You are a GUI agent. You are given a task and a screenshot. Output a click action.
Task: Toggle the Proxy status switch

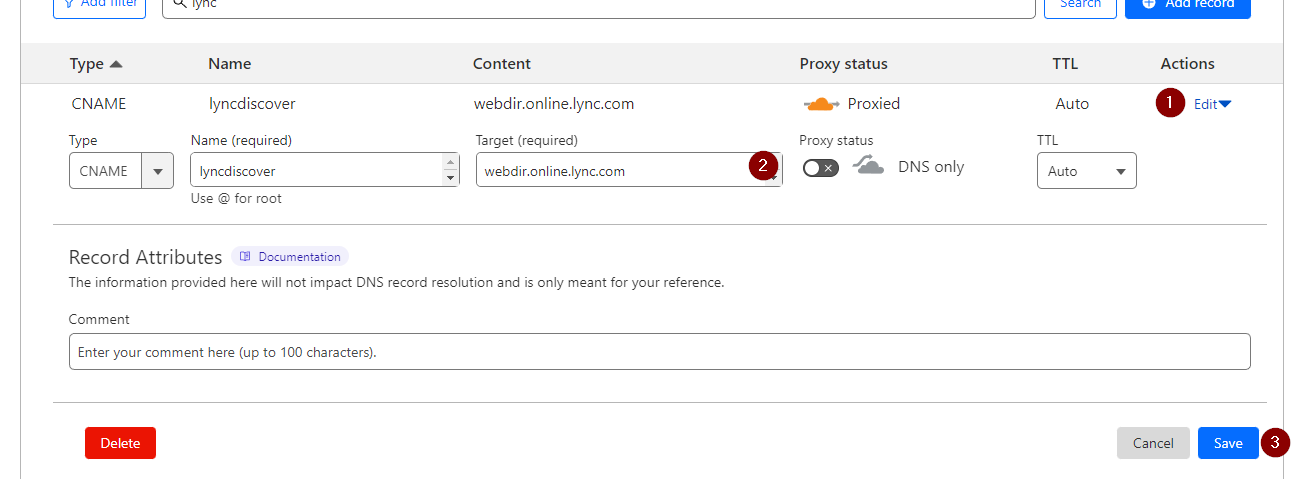(x=820, y=168)
